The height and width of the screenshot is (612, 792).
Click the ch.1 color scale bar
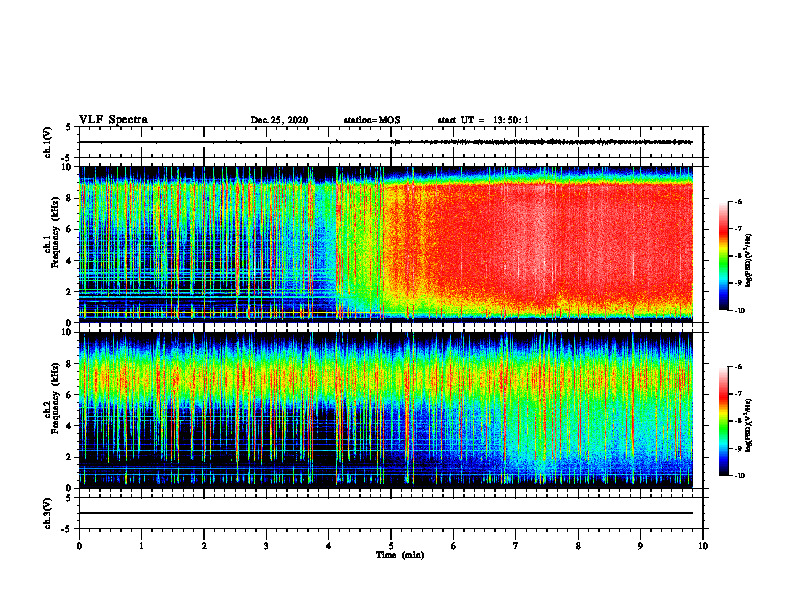(x=723, y=256)
